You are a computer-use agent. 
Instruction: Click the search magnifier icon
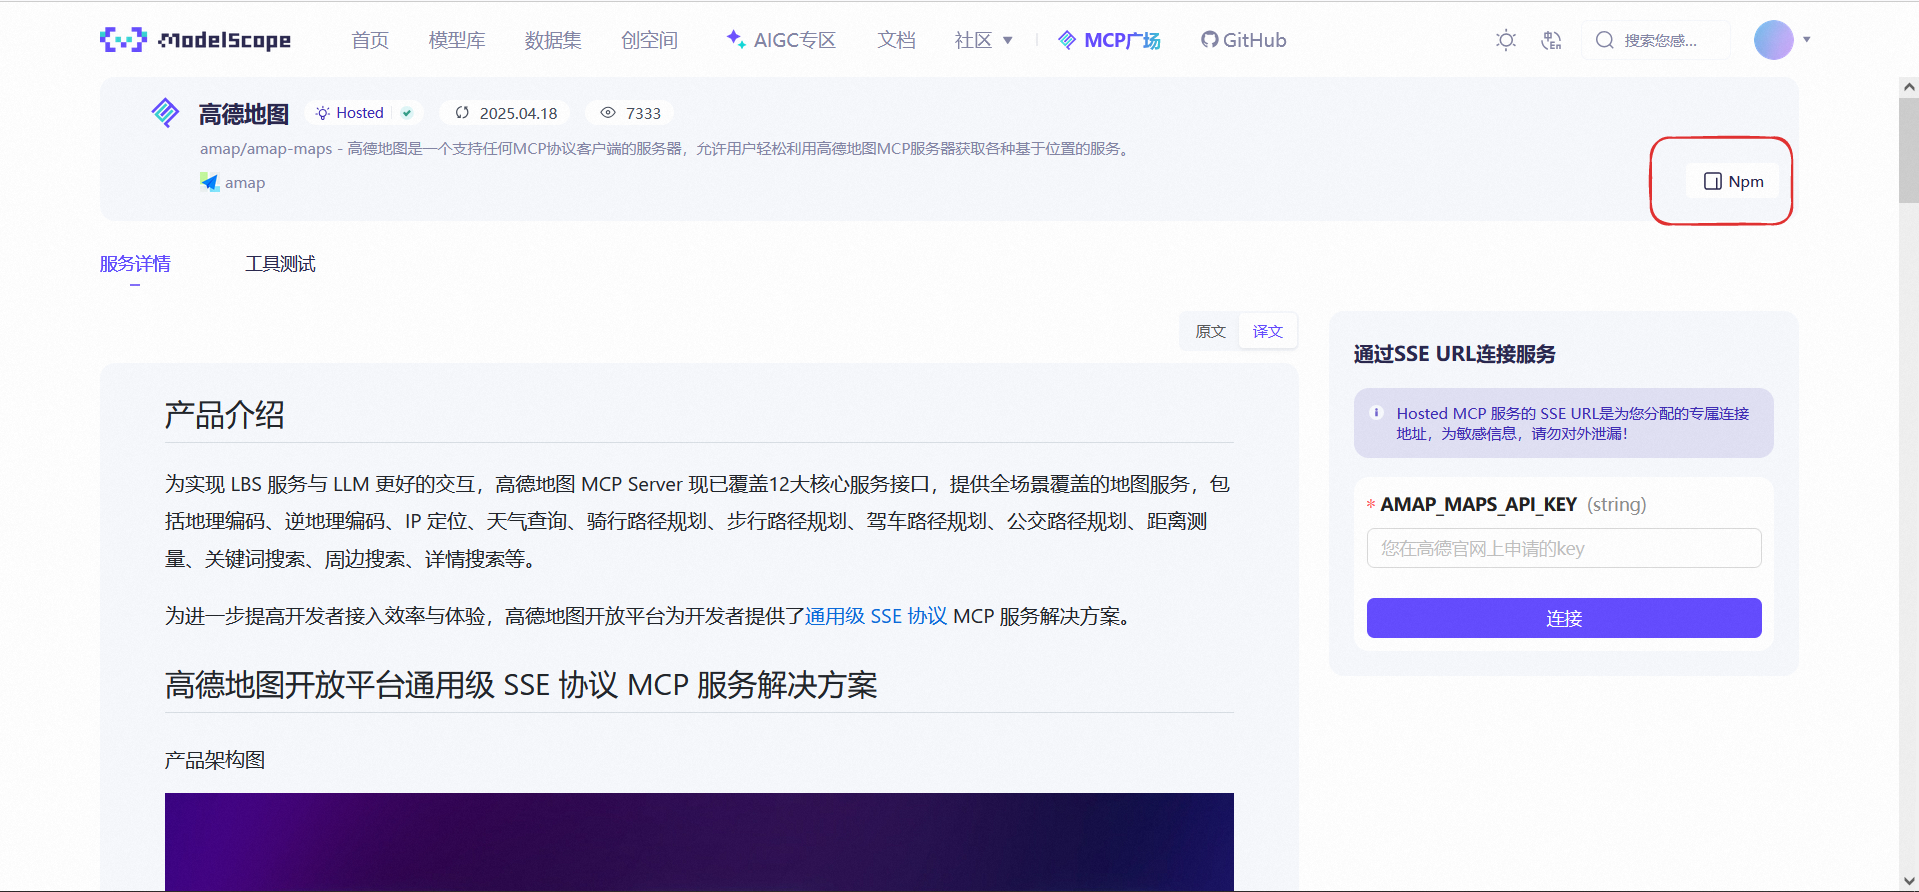click(x=1605, y=40)
